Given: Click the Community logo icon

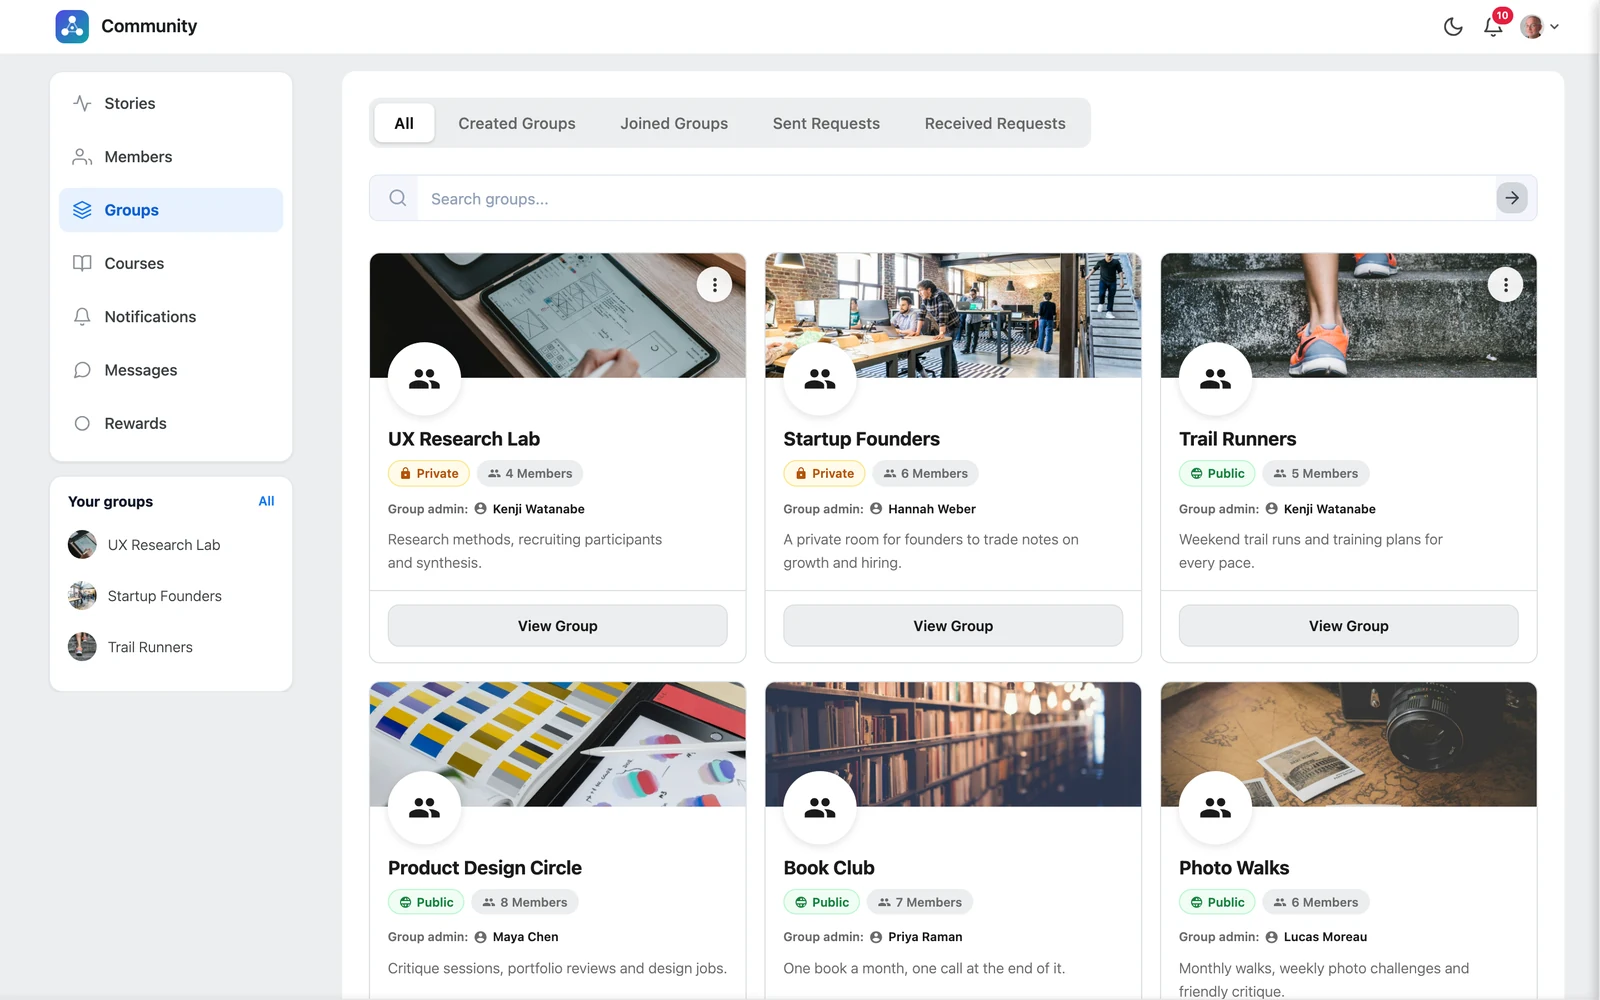Looking at the screenshot, I should pos(72,26).
